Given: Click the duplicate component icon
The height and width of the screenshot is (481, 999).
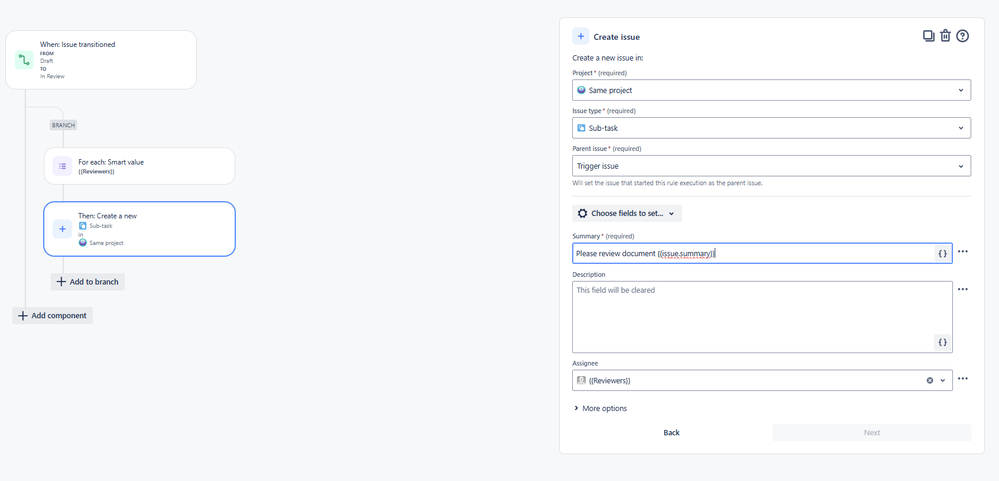Looking at the screenshot, I should (928, 36).
